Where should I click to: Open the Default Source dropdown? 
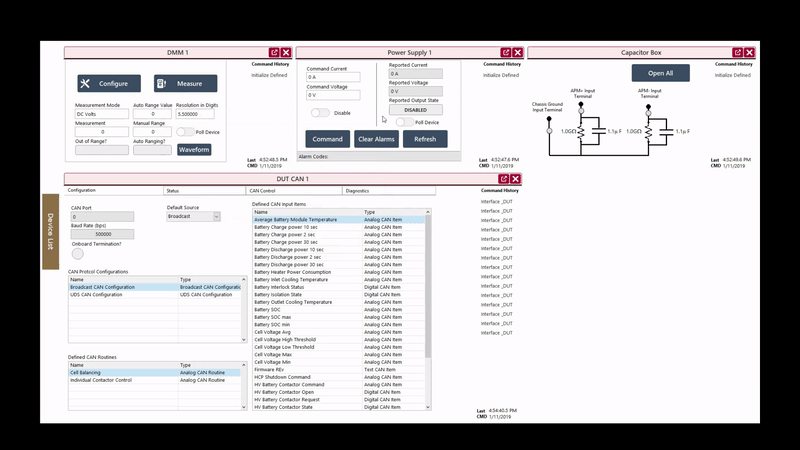[193, 216]
